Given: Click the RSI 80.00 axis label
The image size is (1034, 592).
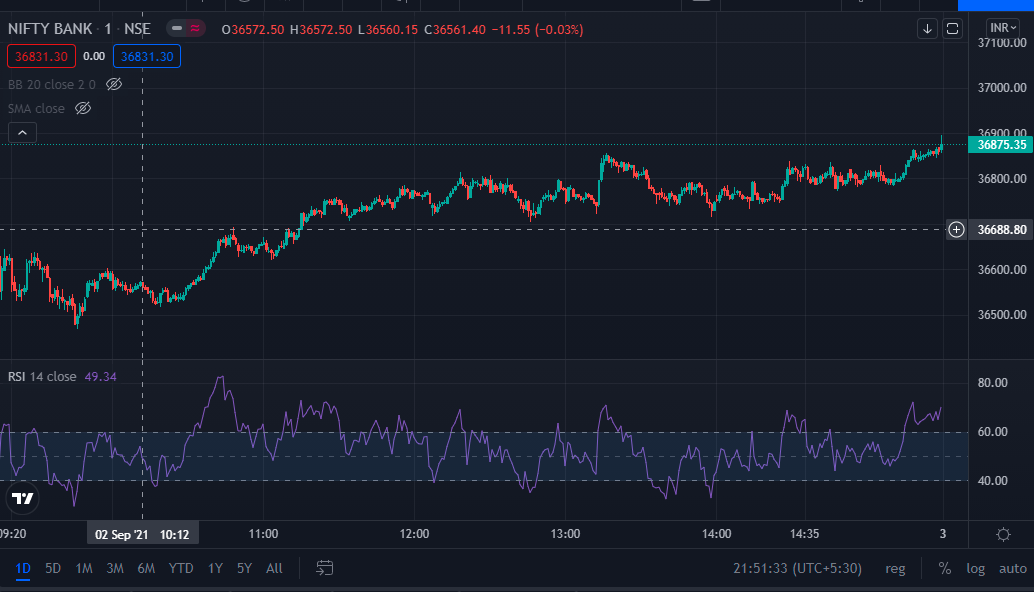Looking at the screenshot, I should click(x=992, y=383).
